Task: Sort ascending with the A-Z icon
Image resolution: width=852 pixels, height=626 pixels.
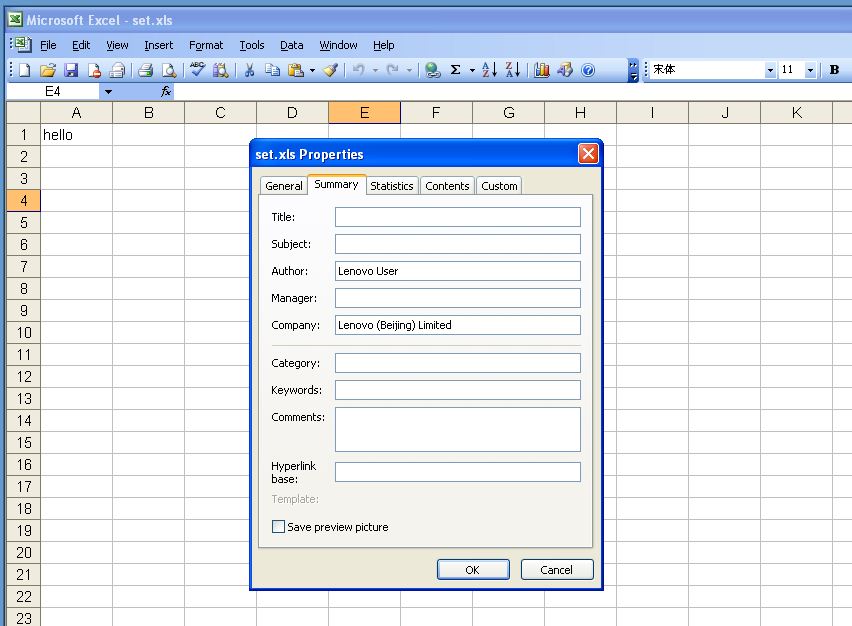Action: [x=490, y=70]
